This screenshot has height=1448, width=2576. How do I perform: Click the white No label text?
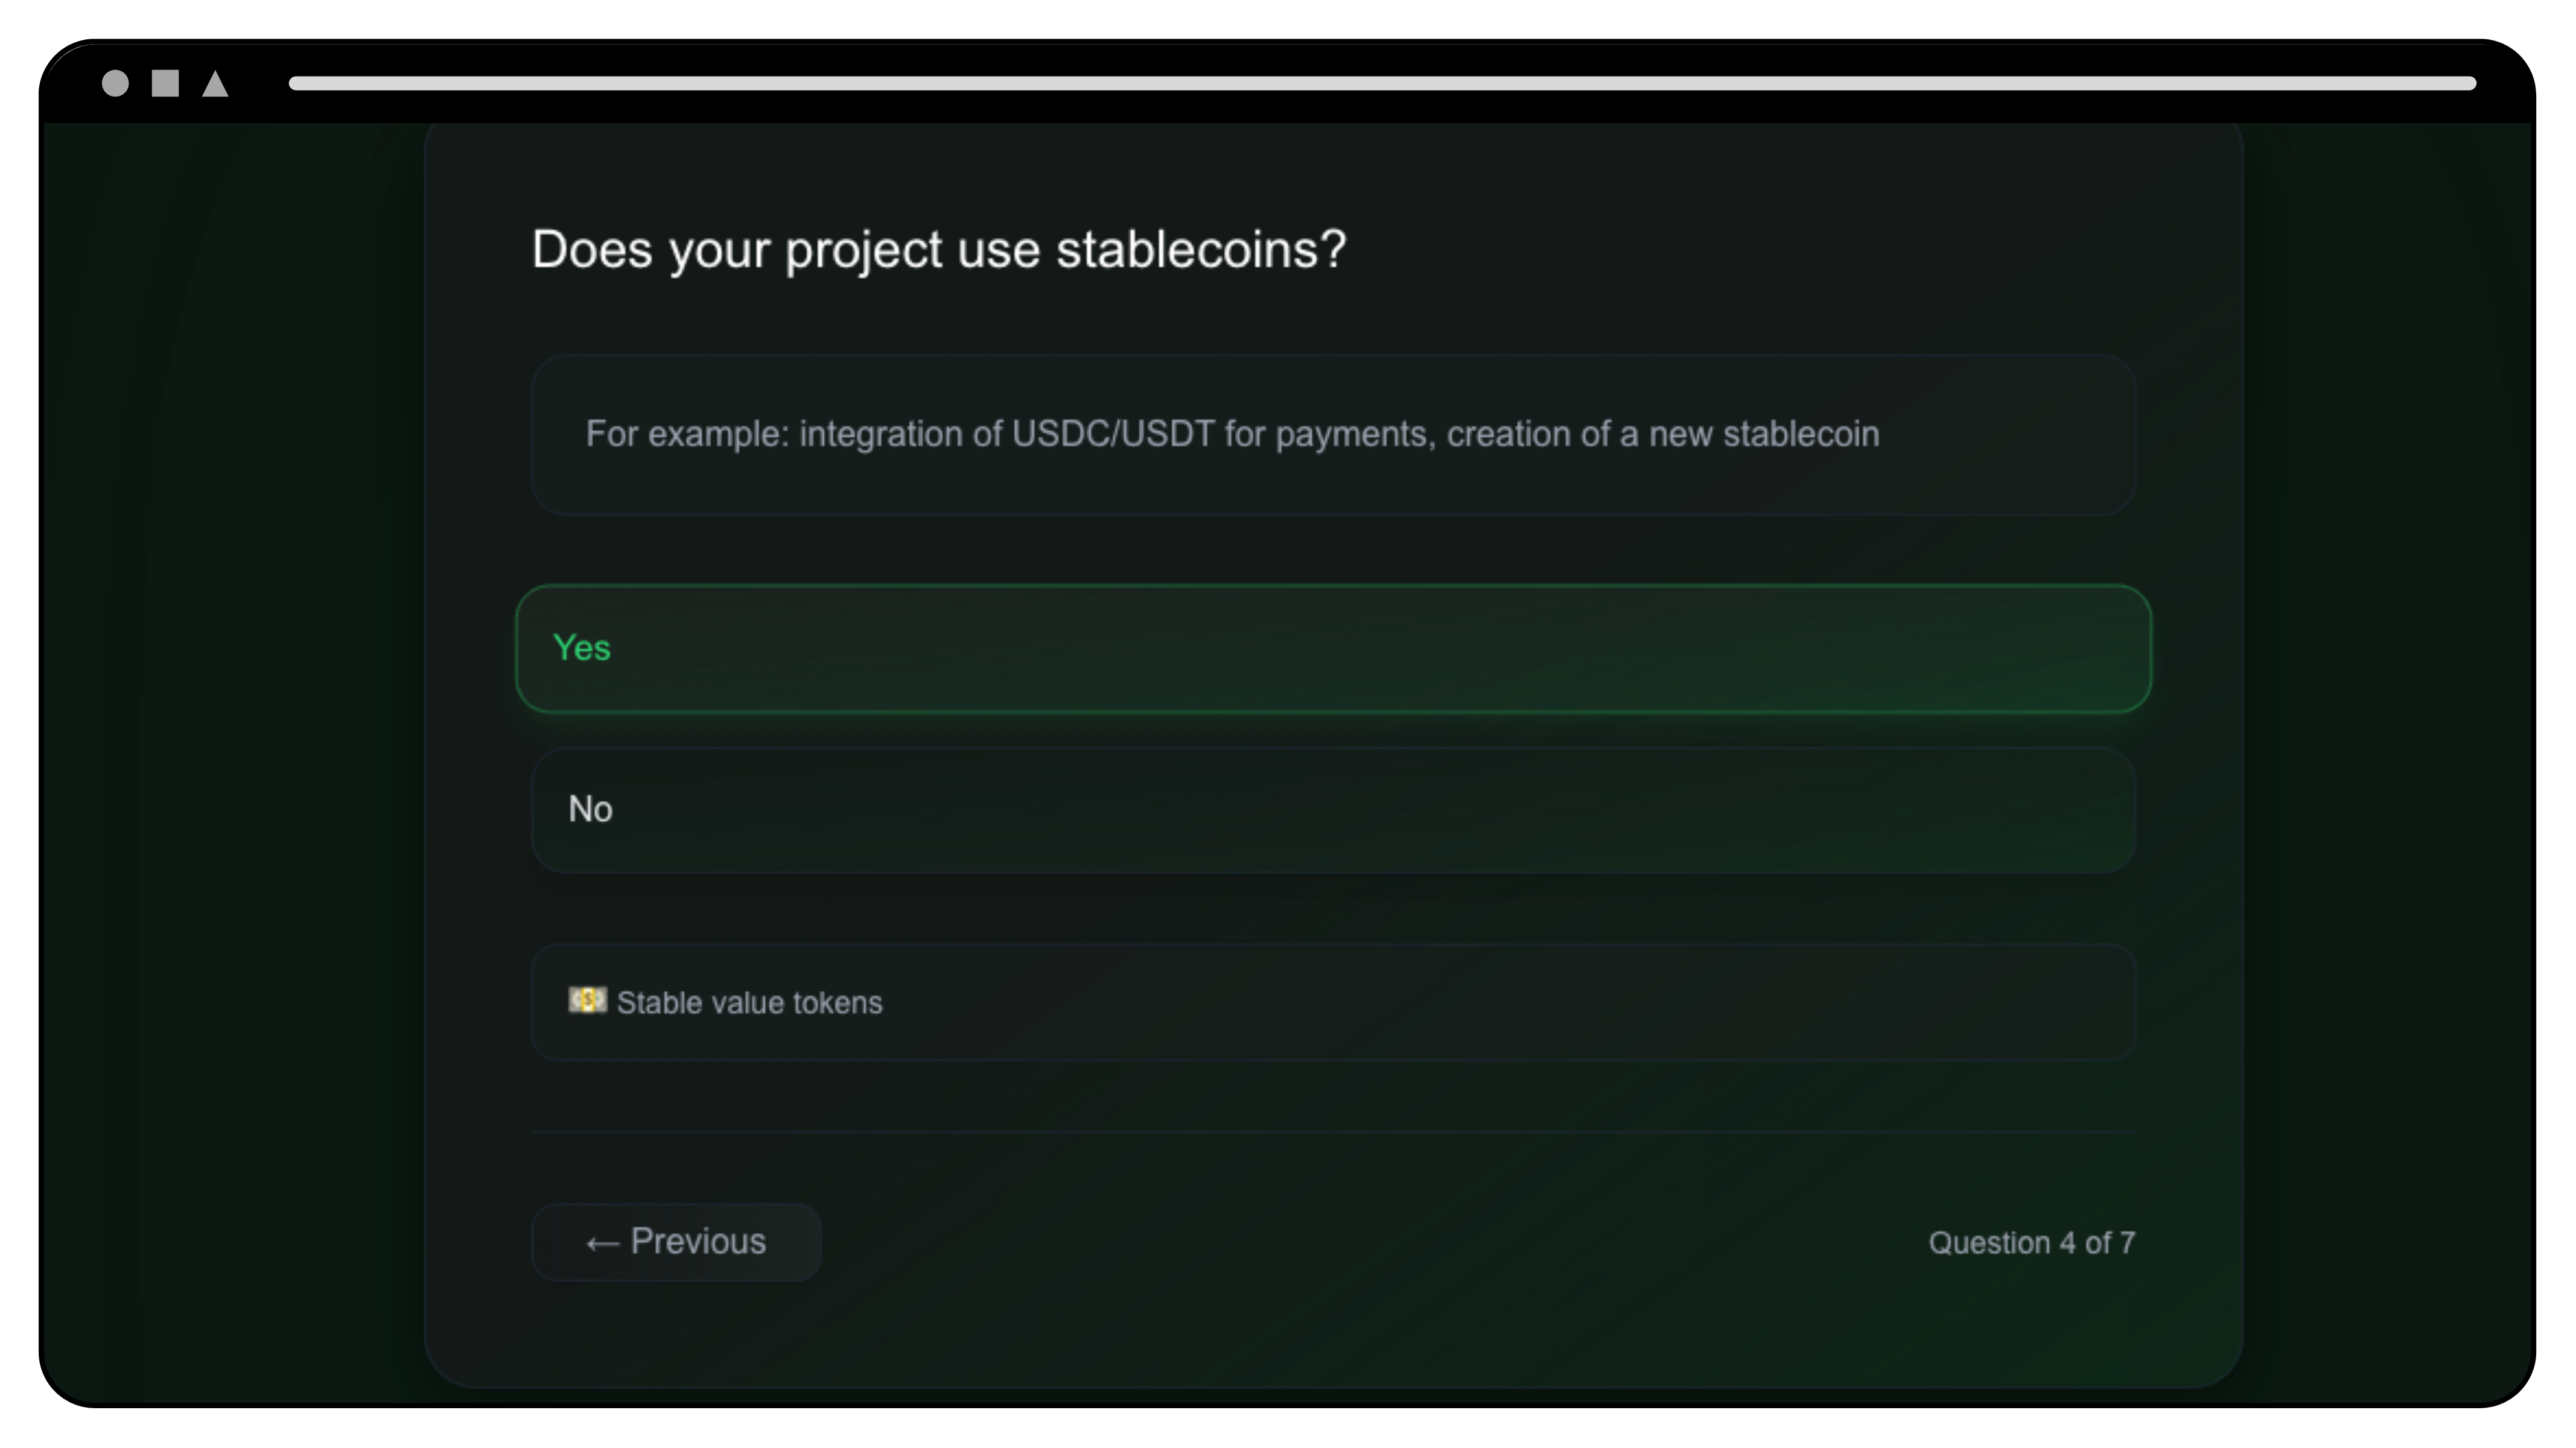click(x=590, y=809)
